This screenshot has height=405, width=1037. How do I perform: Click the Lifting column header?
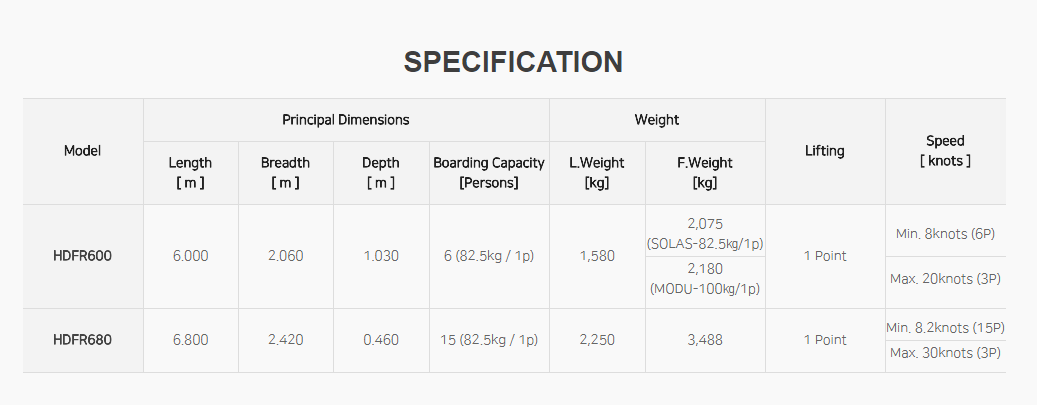point(824,151)
